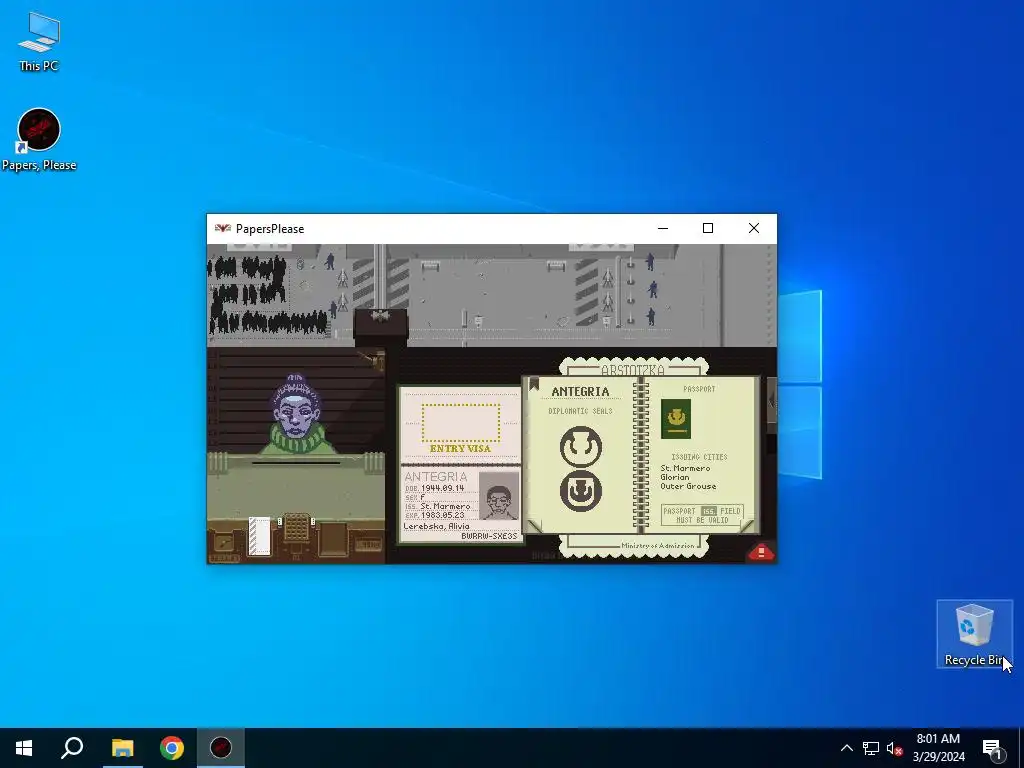
Task: Click the dotted Entry Visa stamp area
Action: pyautogui.click(x=461, y=423)
